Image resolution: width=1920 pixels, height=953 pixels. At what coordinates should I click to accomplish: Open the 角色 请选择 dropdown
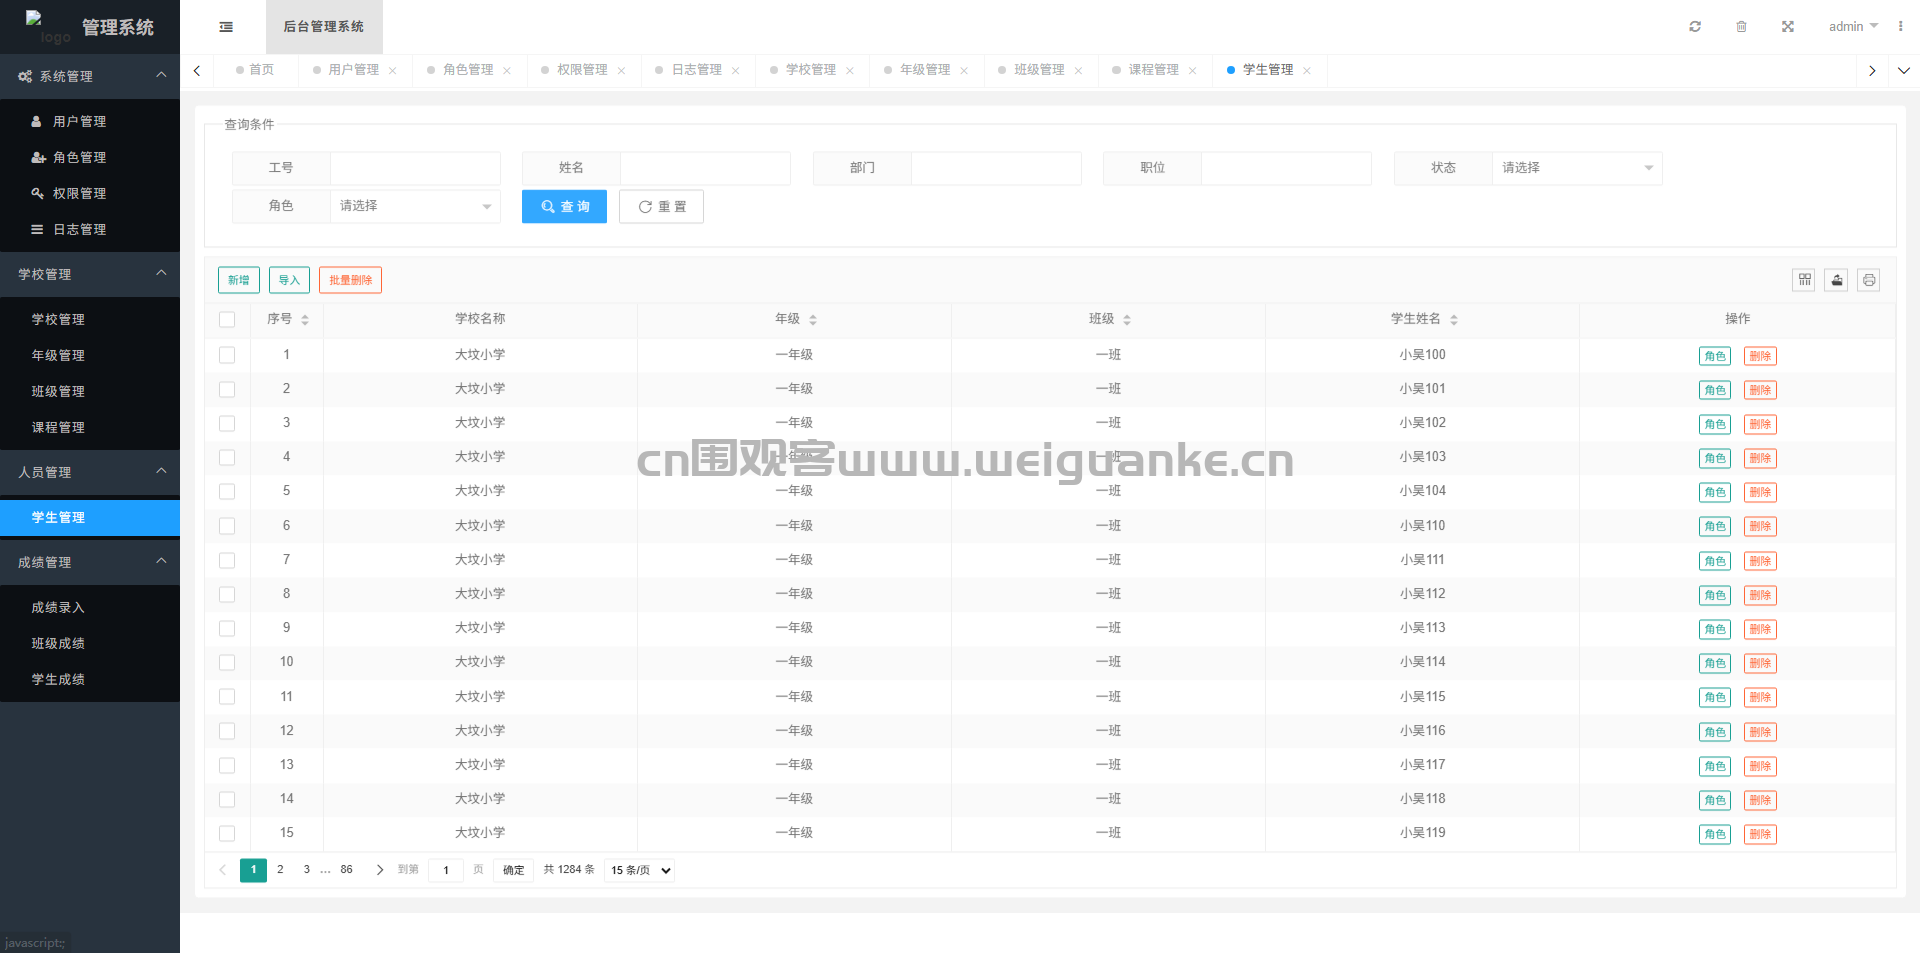click(x=415, y=206)
